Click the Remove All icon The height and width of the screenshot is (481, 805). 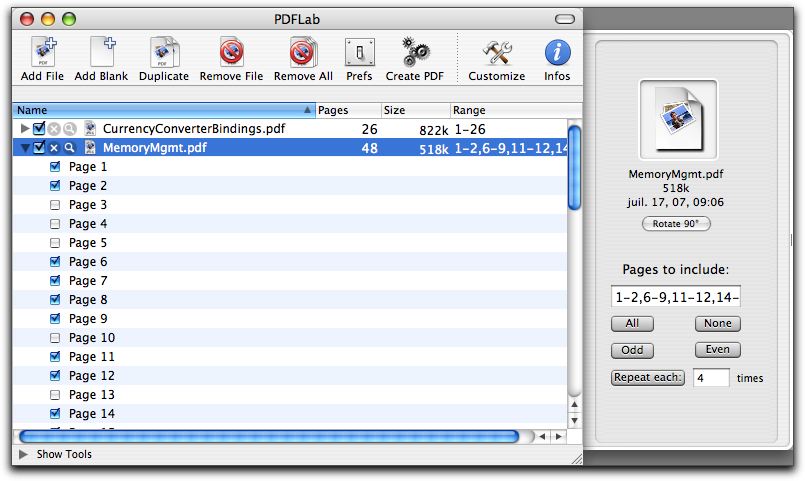tap(303, 53)
